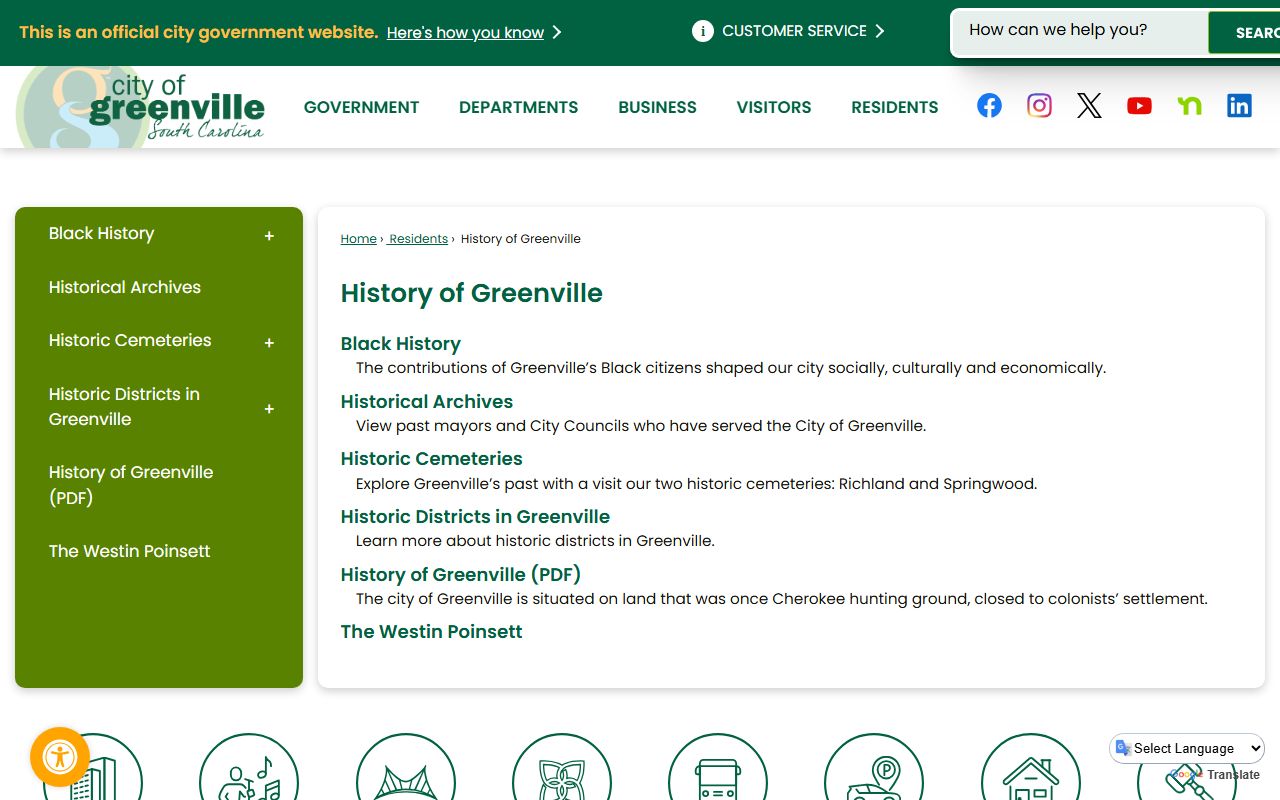1280x800 pixels.
Task: Open the History of Greenville (PDF) heading link
Action: point(460,574)
